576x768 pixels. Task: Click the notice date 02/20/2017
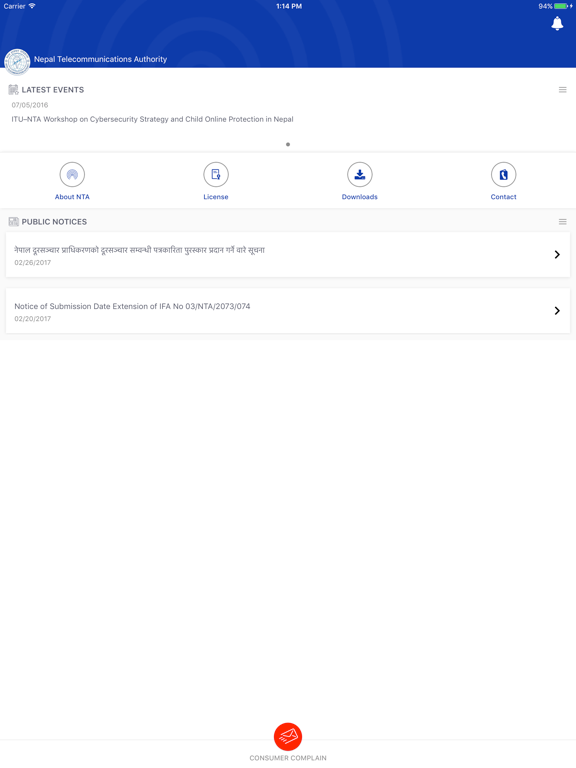coord(32,319)
